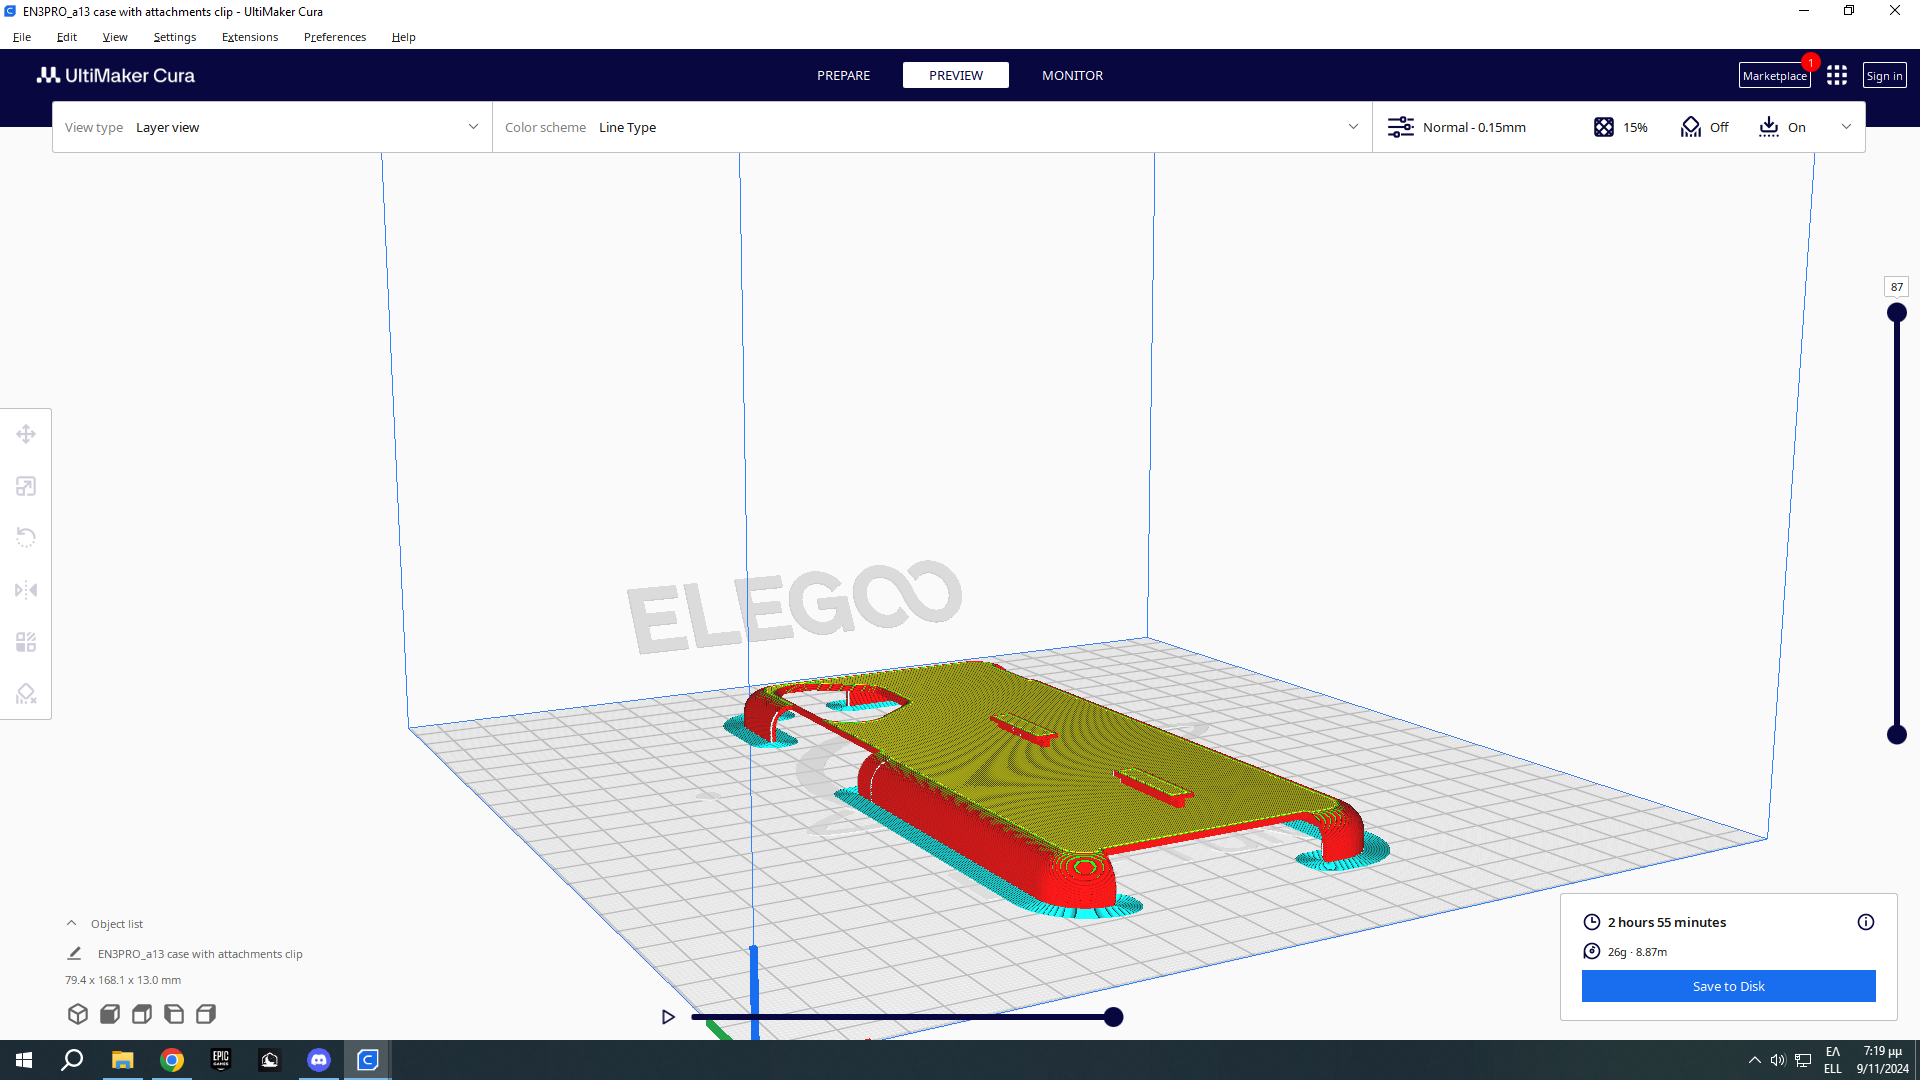Open Per Model Settings tool
The height and width of the screenshot is (1080, 1920).
pyautogui.click(x=26, y=642)
